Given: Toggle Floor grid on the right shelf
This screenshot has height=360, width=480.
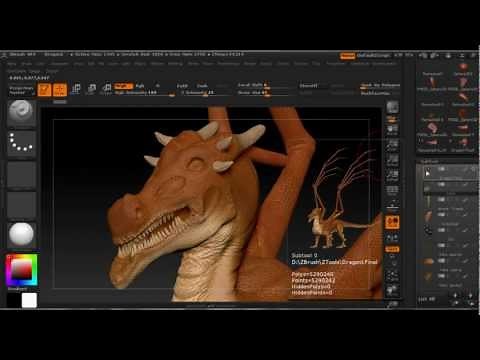Looking at the screenshot, I should pos(392,205).
